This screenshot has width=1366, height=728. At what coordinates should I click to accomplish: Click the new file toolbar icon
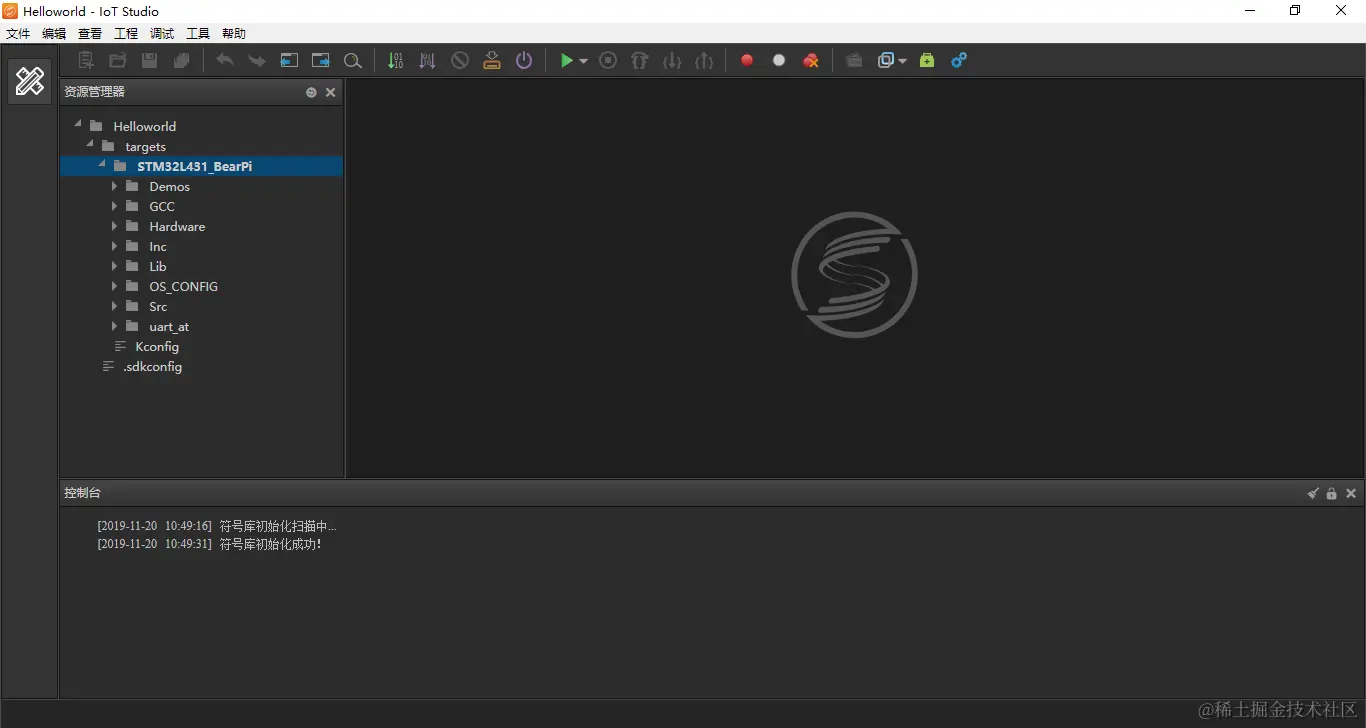coord(86,60)
